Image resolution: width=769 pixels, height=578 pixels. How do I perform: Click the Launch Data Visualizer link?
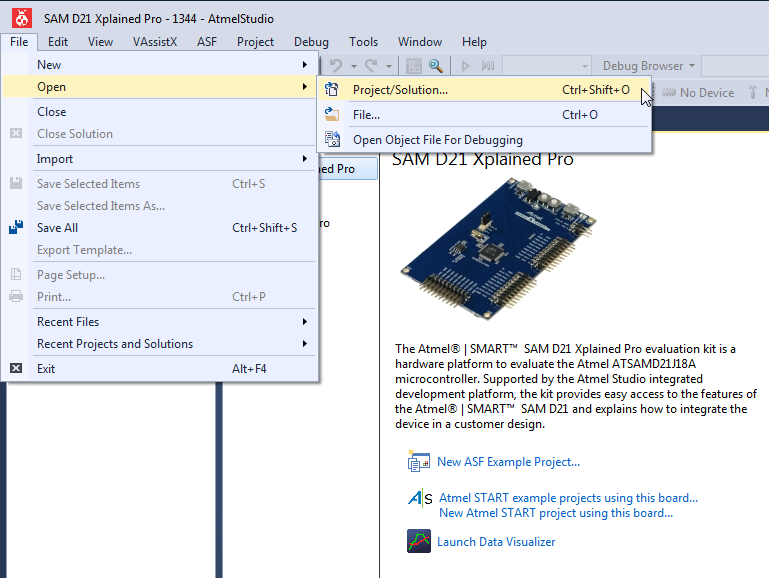pos(495,542)
